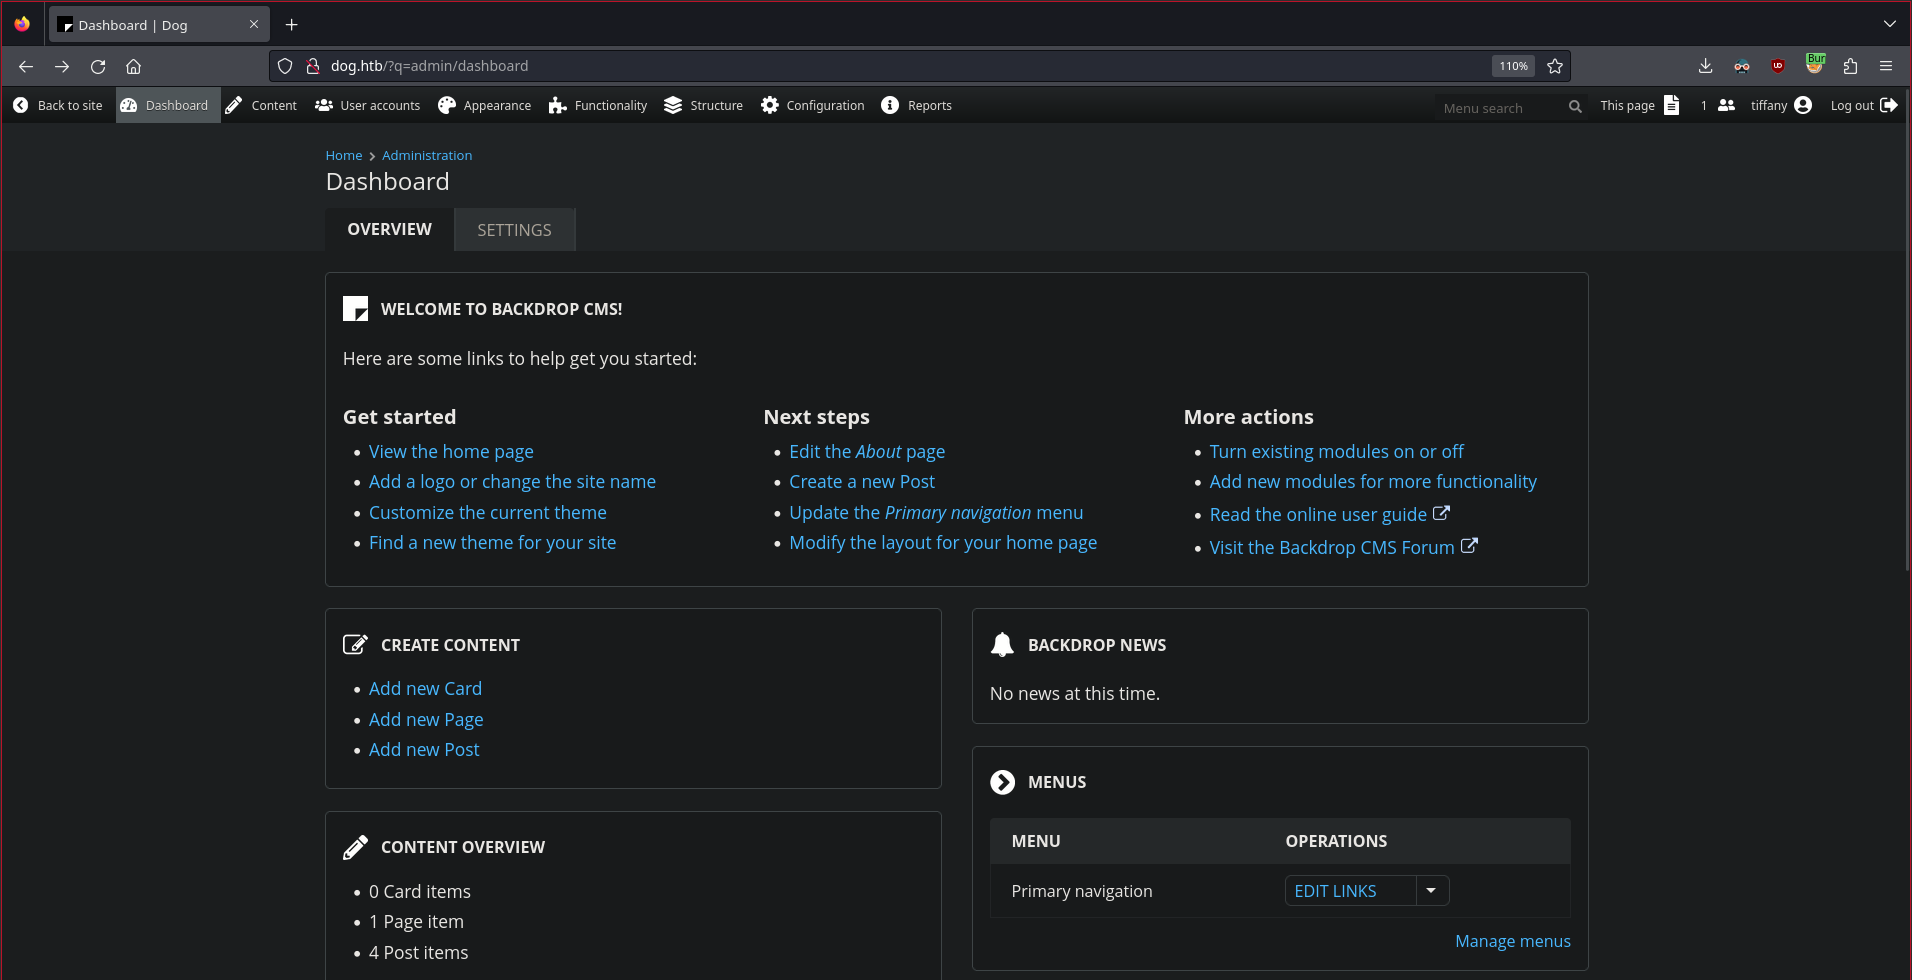Click the Reports info icon
The image size is (1912, 980).
point(890,105)
